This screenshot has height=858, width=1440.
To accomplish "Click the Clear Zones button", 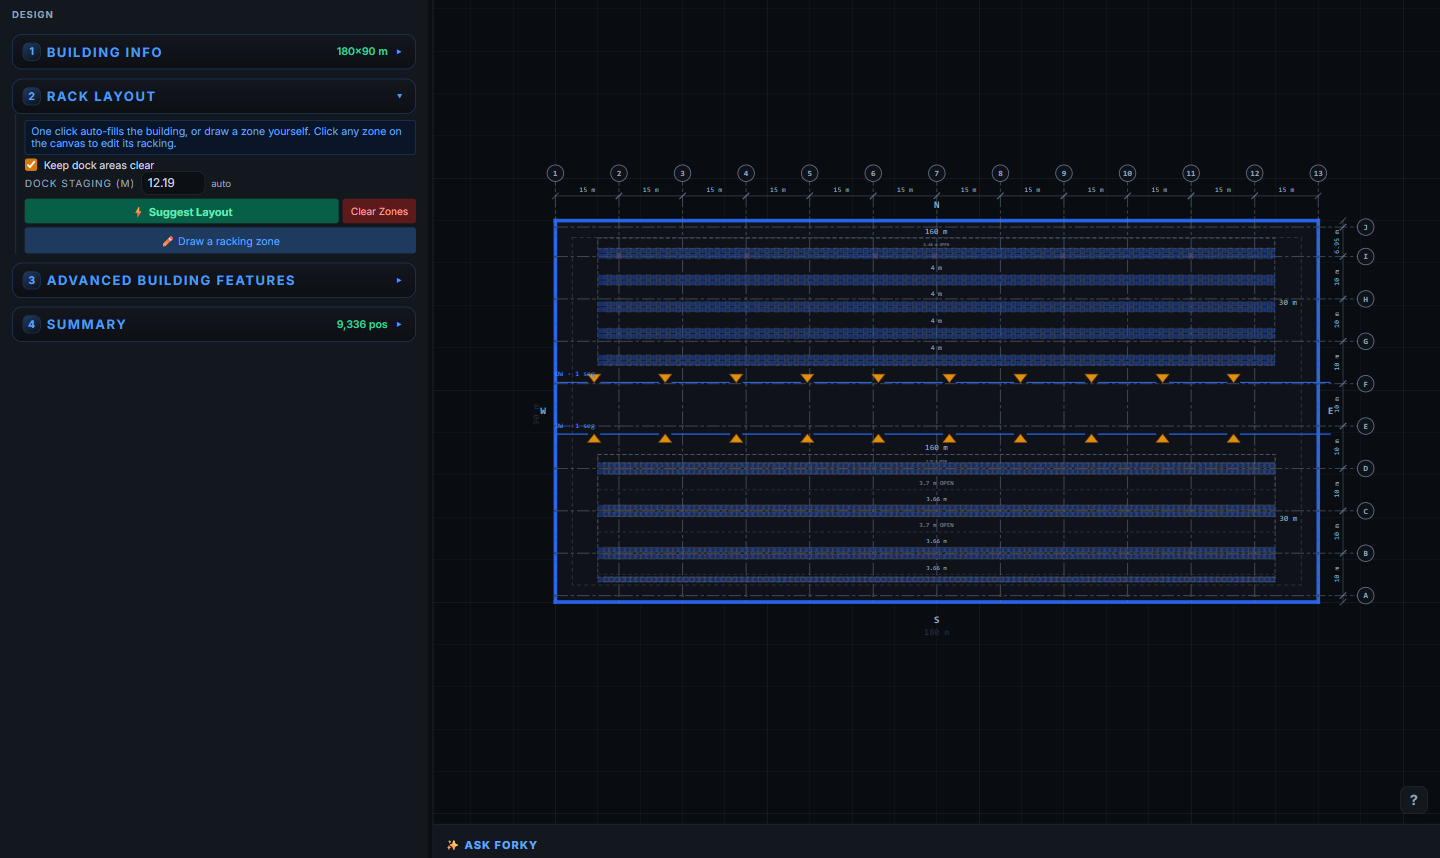I will (379, 212).
